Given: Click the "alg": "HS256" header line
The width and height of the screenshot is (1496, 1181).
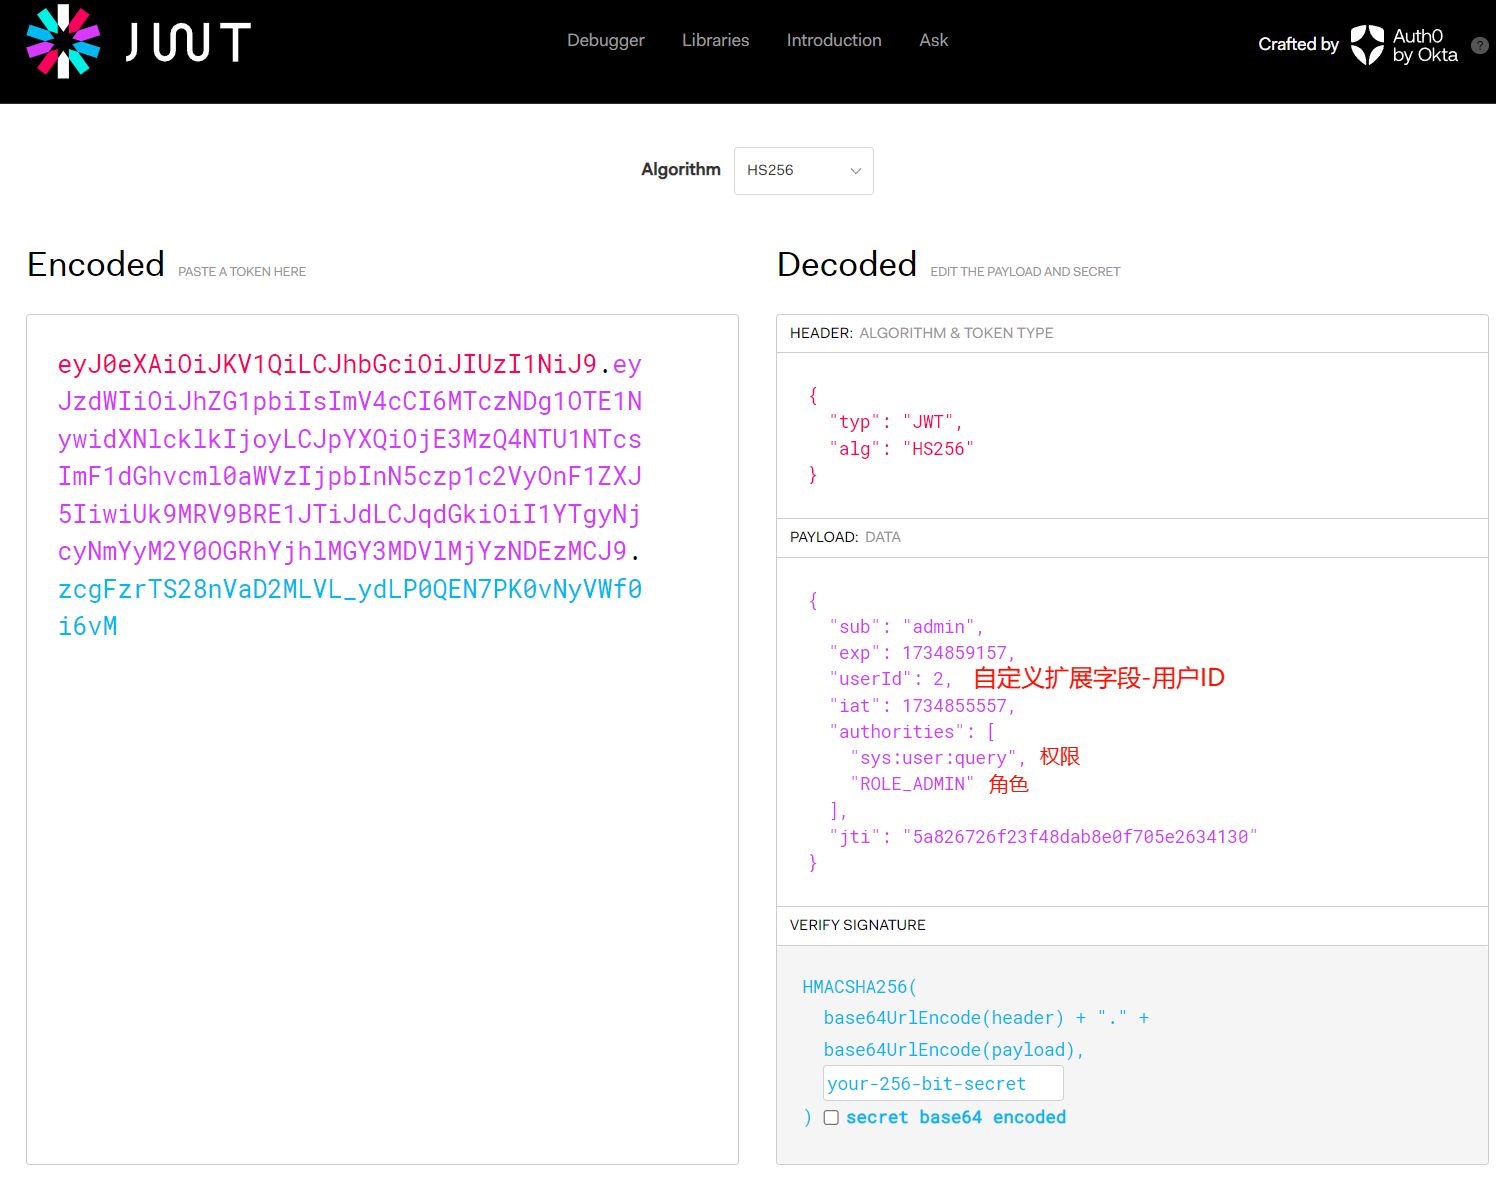Looking at the screenshot, I should point(901,449).
